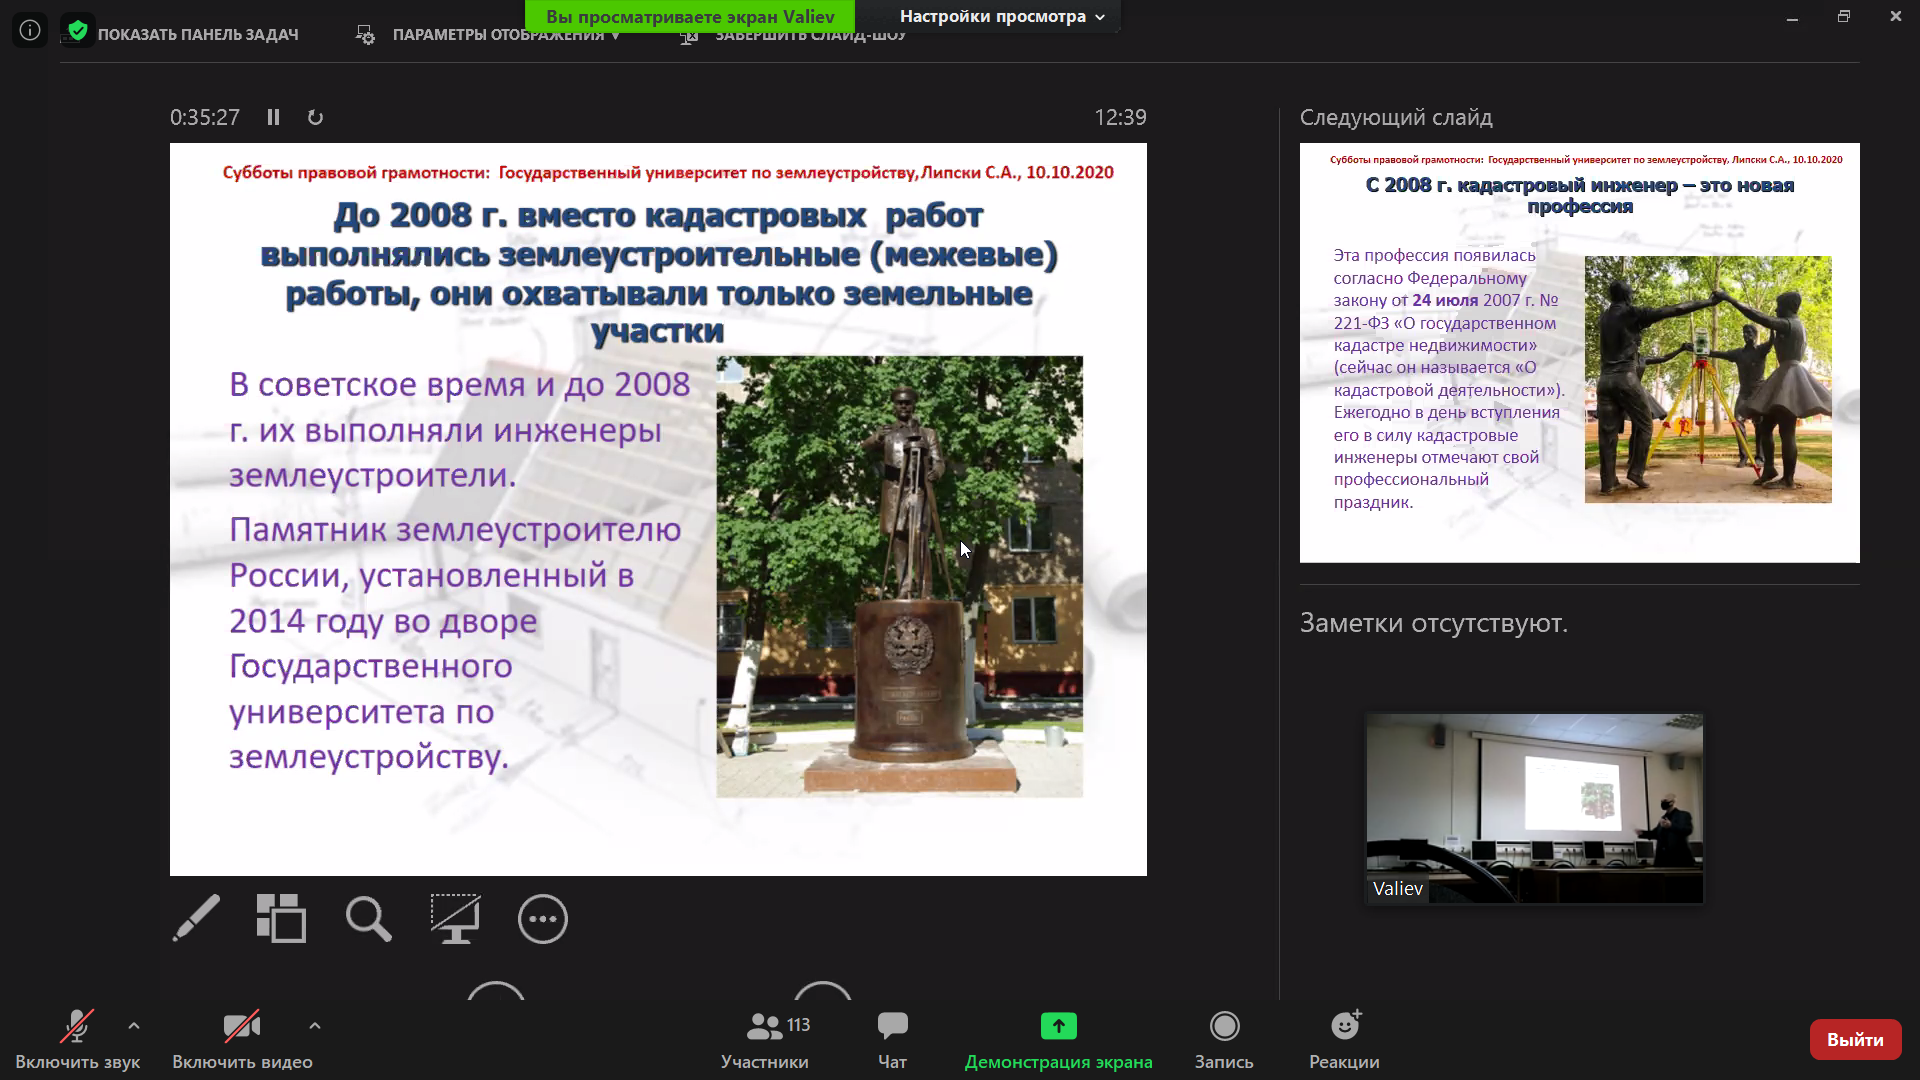1920x1080 pixels.
Task: Click the red Выйти leave button
Action: tap(1855, 1040)
